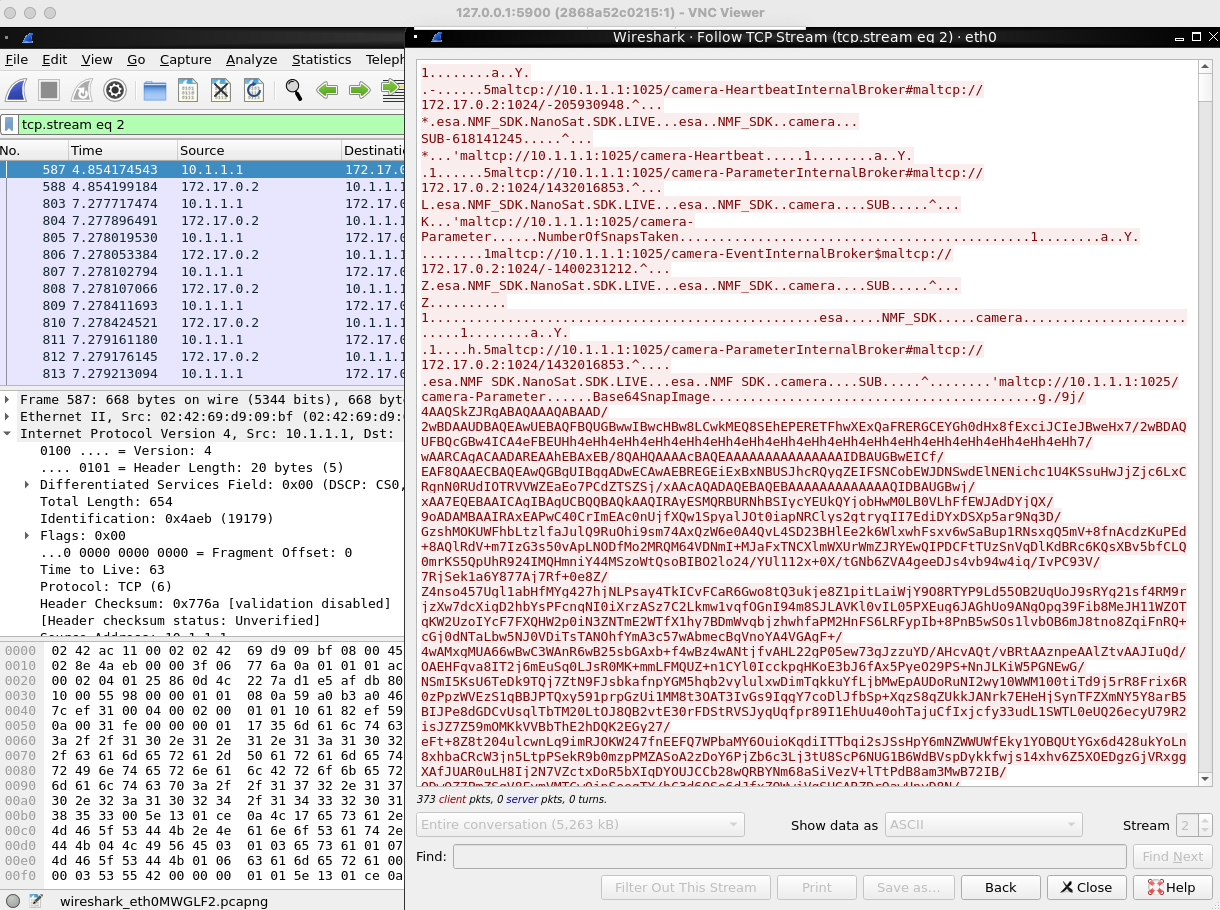
Task: Click Filter Out This Stream button
Action: [685, 888]
